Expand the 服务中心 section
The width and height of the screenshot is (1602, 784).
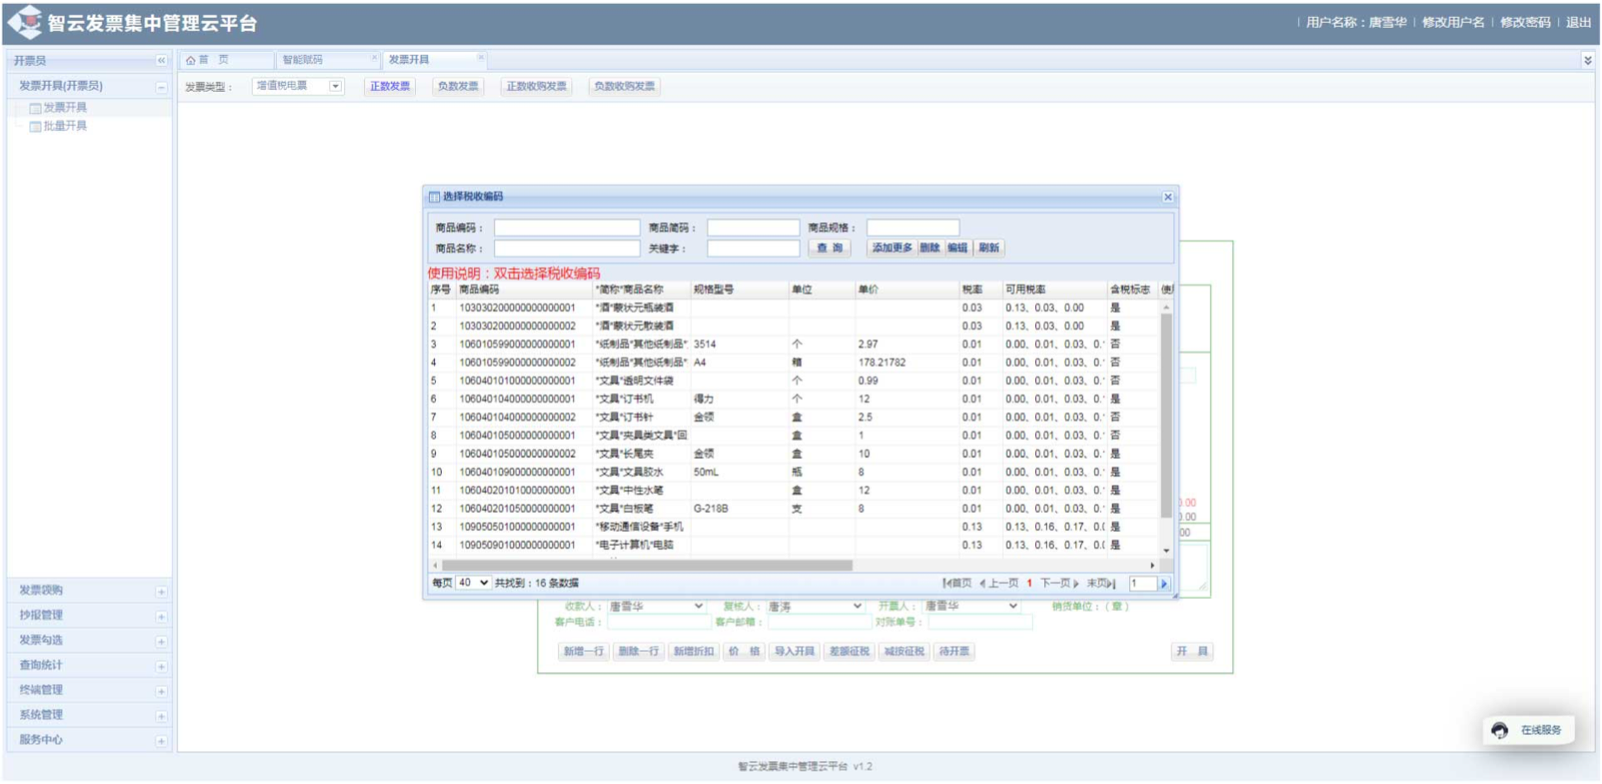(161, 741)
